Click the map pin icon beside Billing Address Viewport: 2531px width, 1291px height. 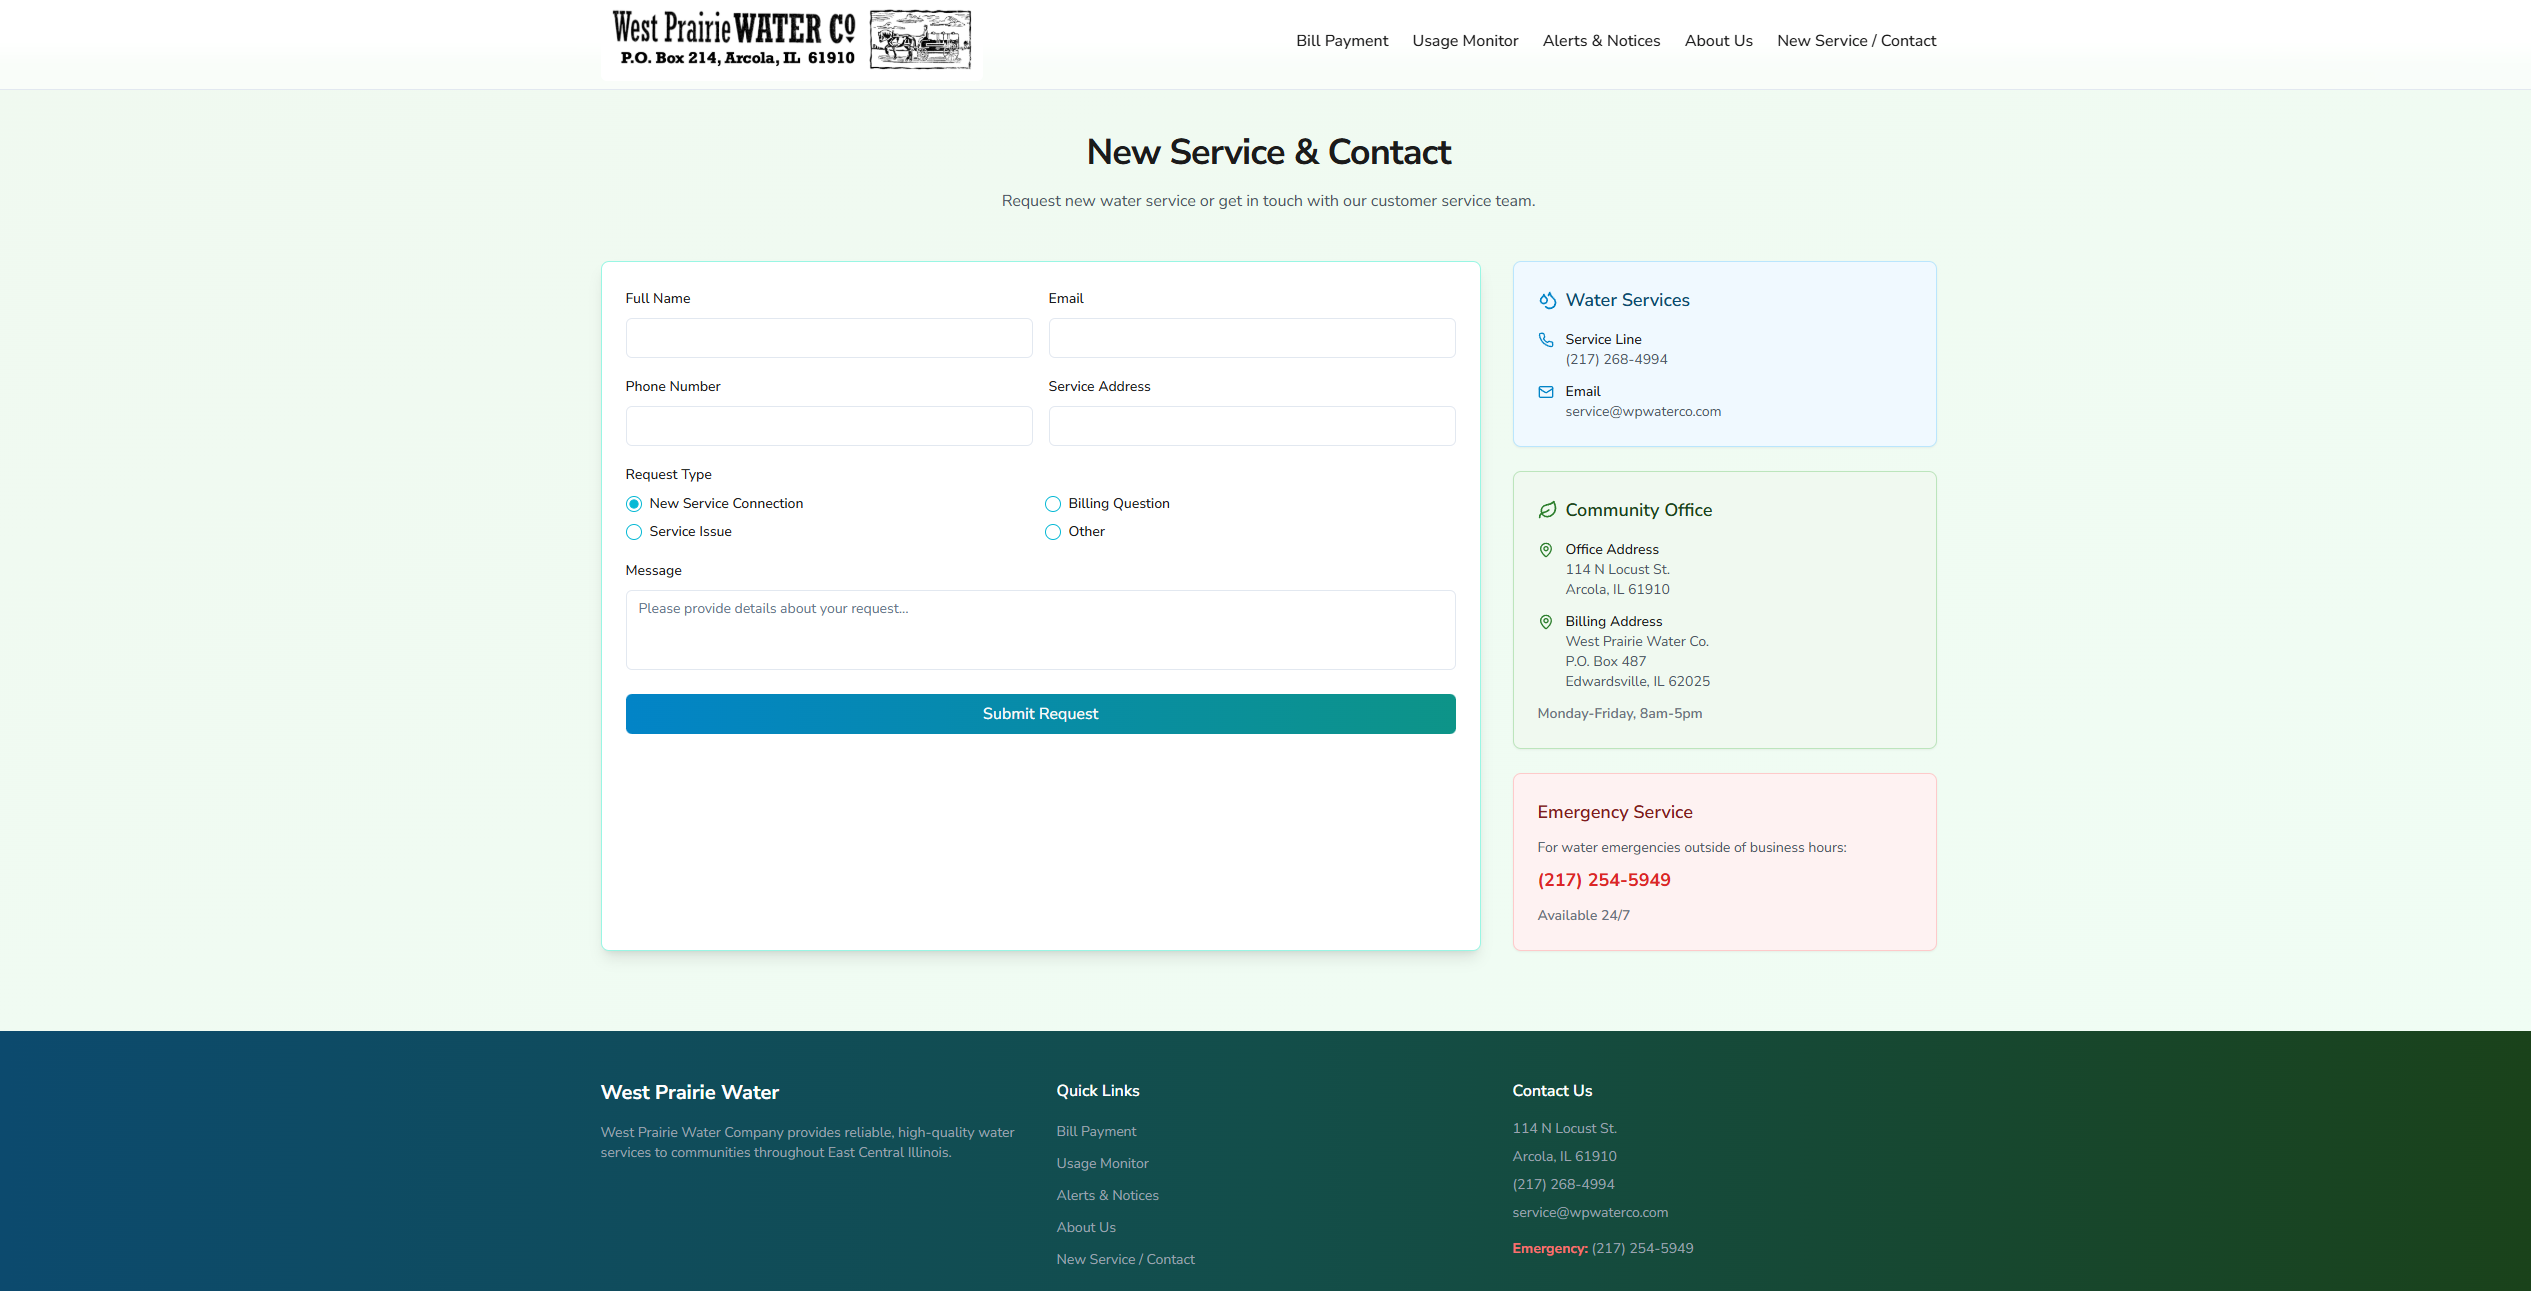click(1546, 621)
